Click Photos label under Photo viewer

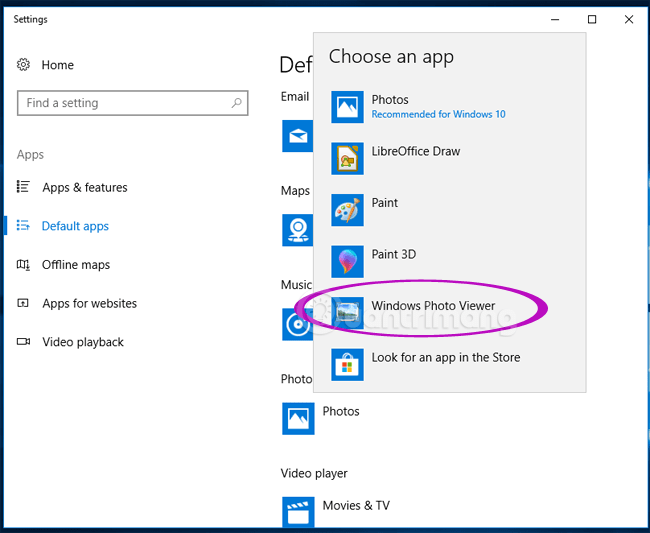click(x=341, y=411)
